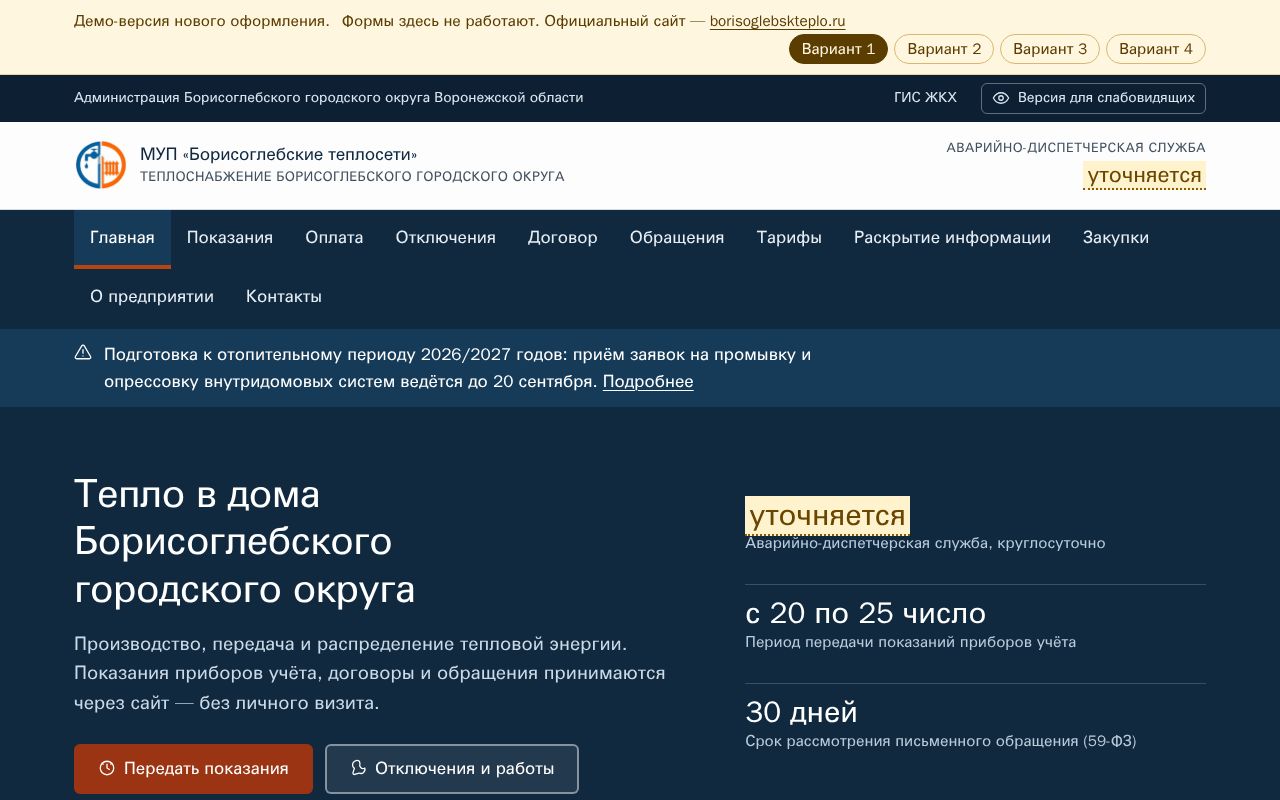Switch to Вариант 4 design
This screenshot has height=800, width=1280.
[x=1156, y=49]
